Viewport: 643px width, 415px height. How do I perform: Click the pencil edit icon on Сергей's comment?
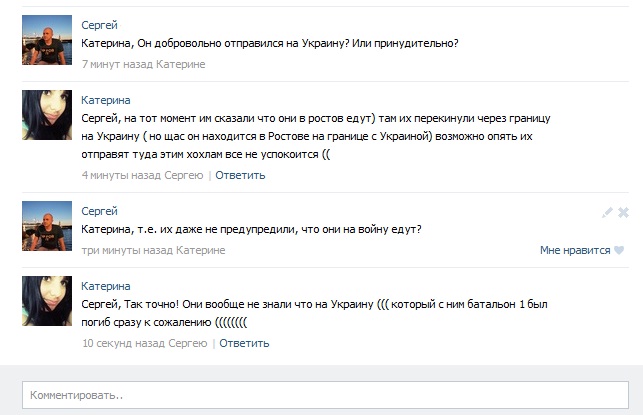pos(607,212)
